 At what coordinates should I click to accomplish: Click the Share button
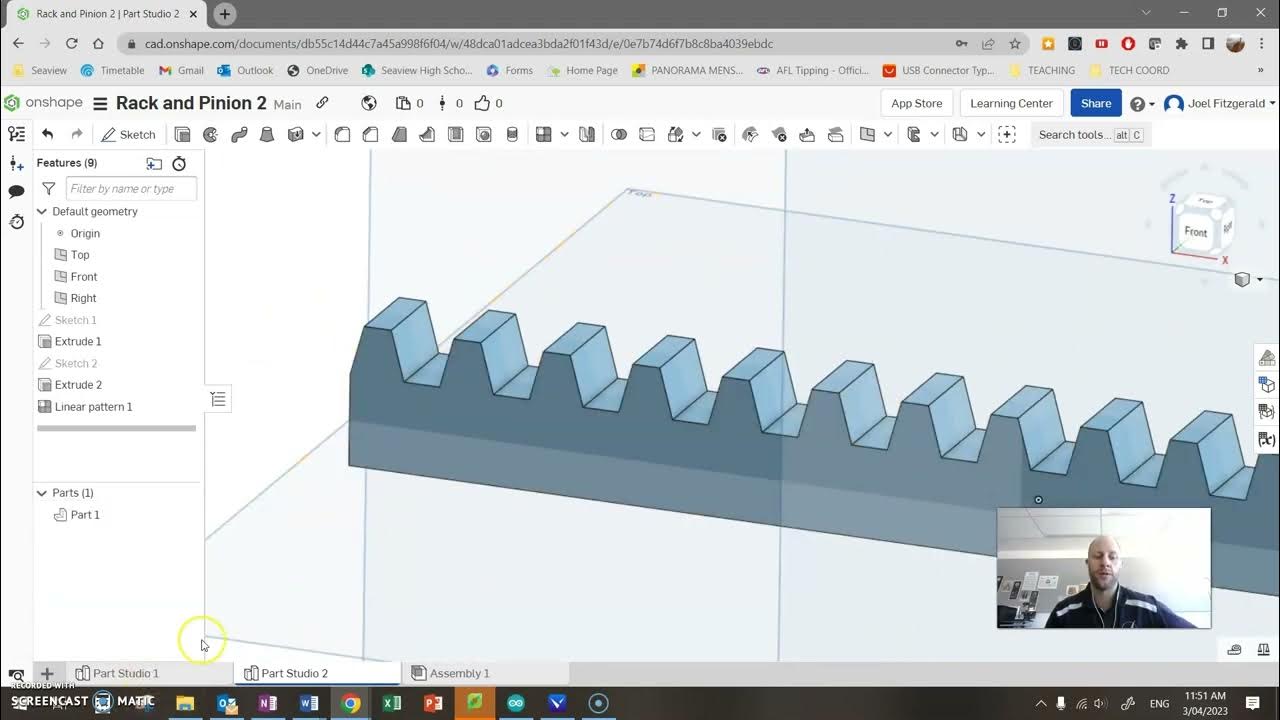[x=1096, y=103]
